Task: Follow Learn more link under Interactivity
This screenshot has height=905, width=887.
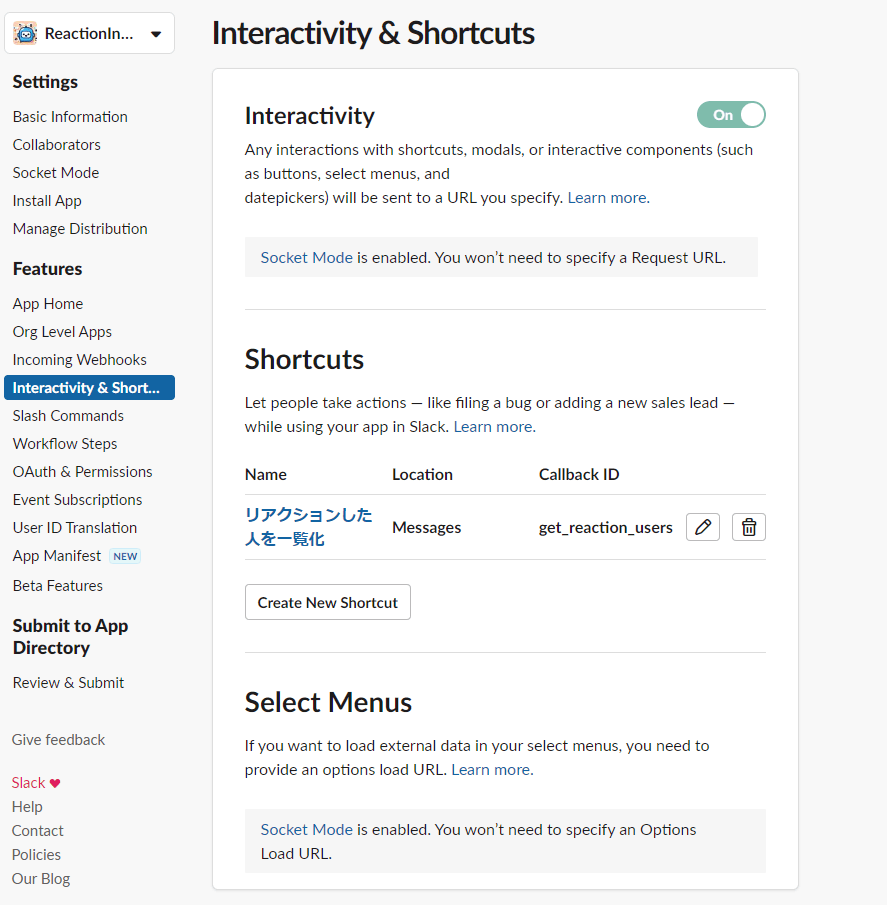Action: [x=608, y=197]
